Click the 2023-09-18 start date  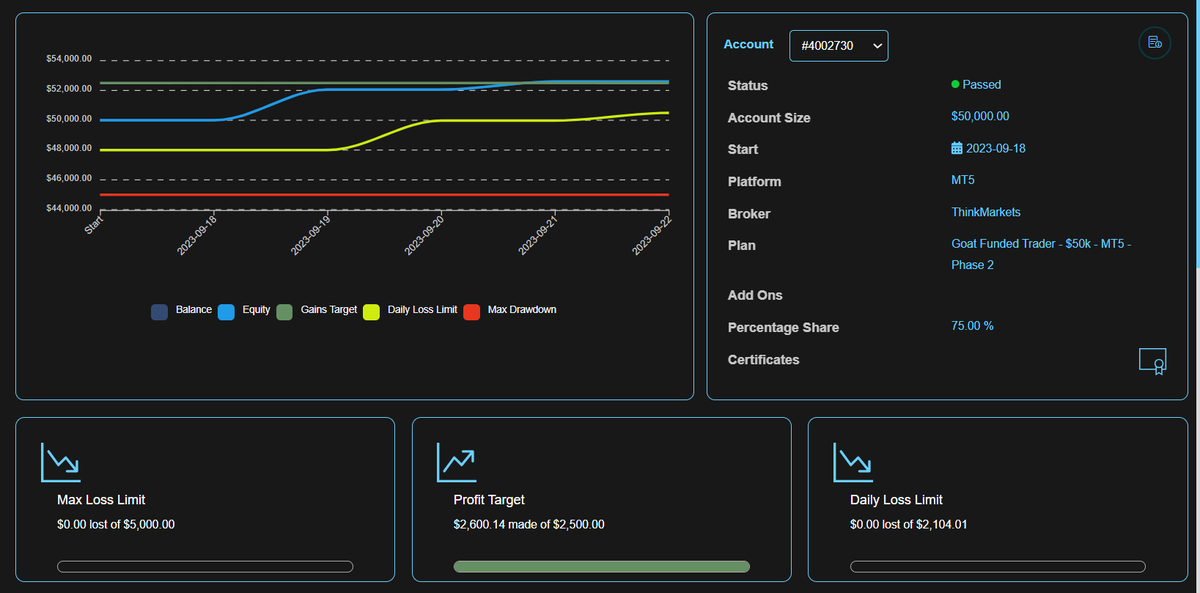(x=996, y=149)
